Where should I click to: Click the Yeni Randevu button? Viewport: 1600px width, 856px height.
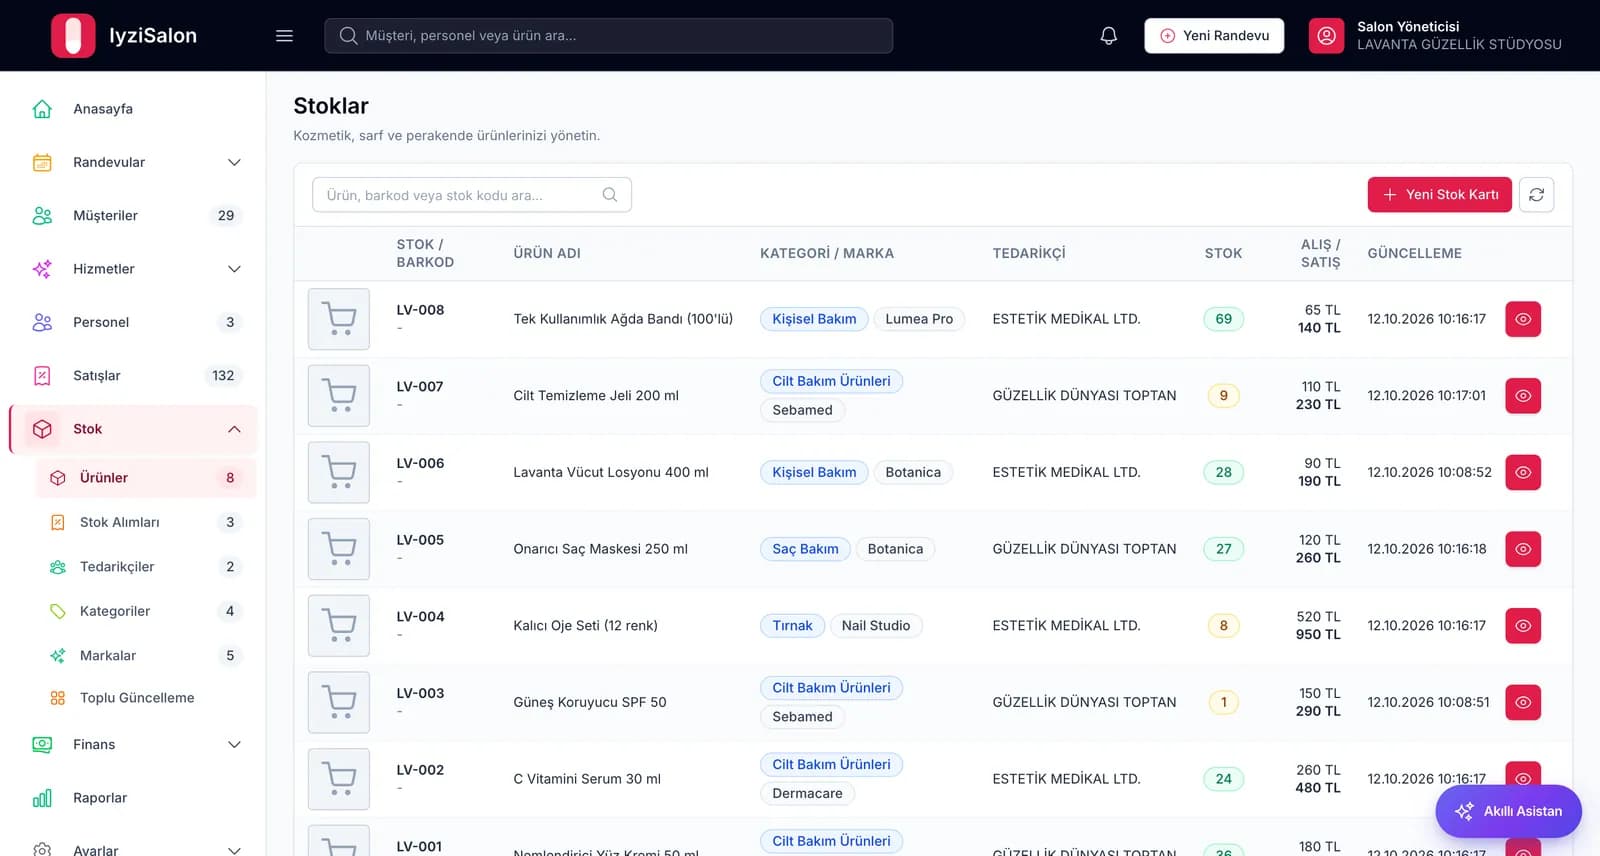click(1214, 36)
